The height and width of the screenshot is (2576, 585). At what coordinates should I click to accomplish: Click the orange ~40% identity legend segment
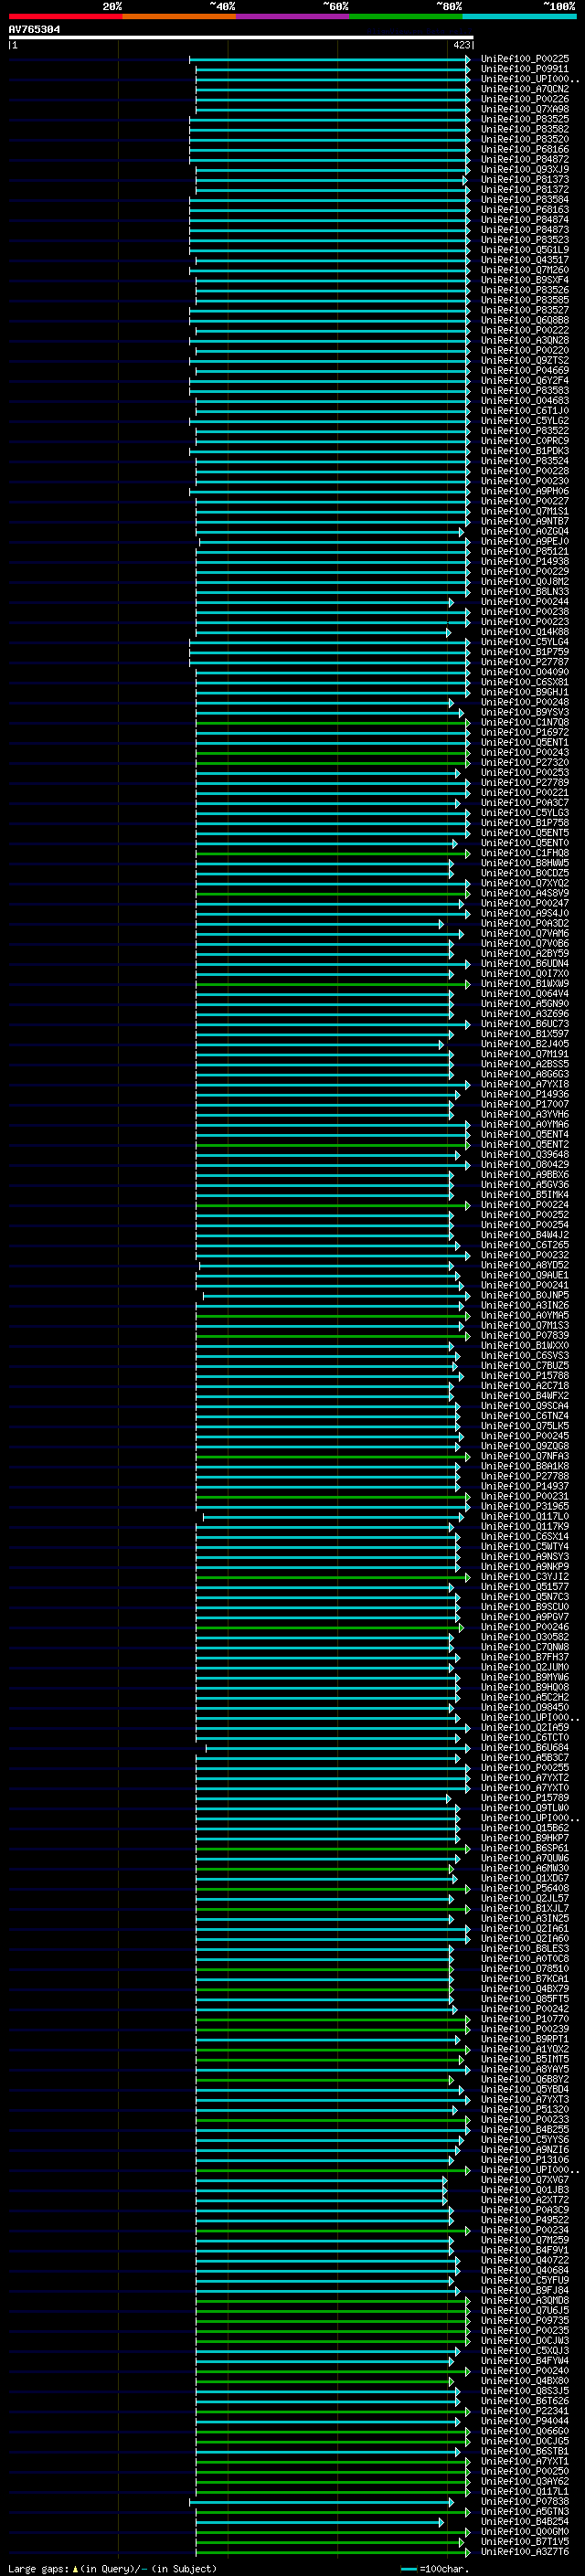click(x=179, y=16)
